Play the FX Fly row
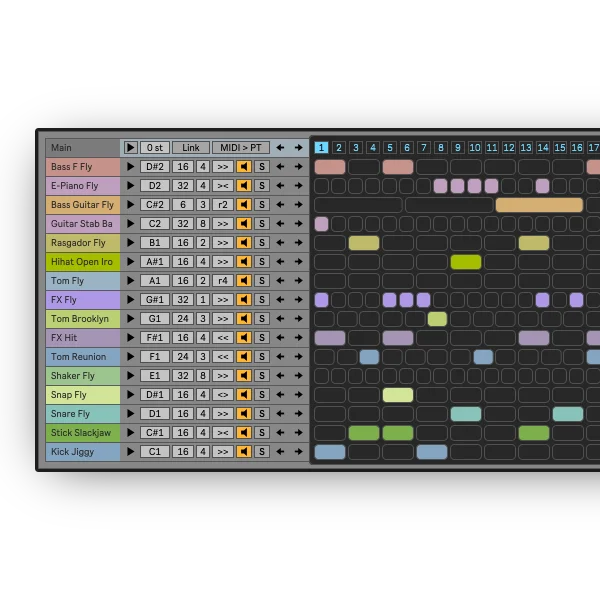 click(x=130, y=300)
